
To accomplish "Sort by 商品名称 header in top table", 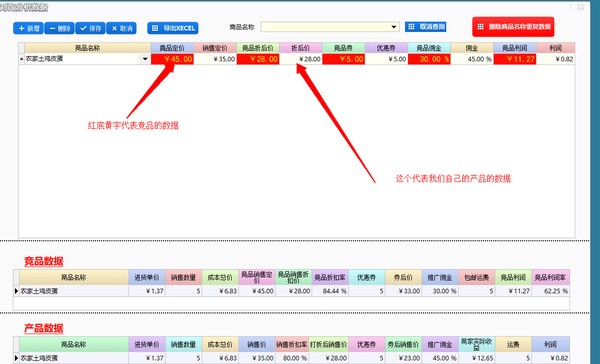I will pyautogui.click(x=88, y=48).
